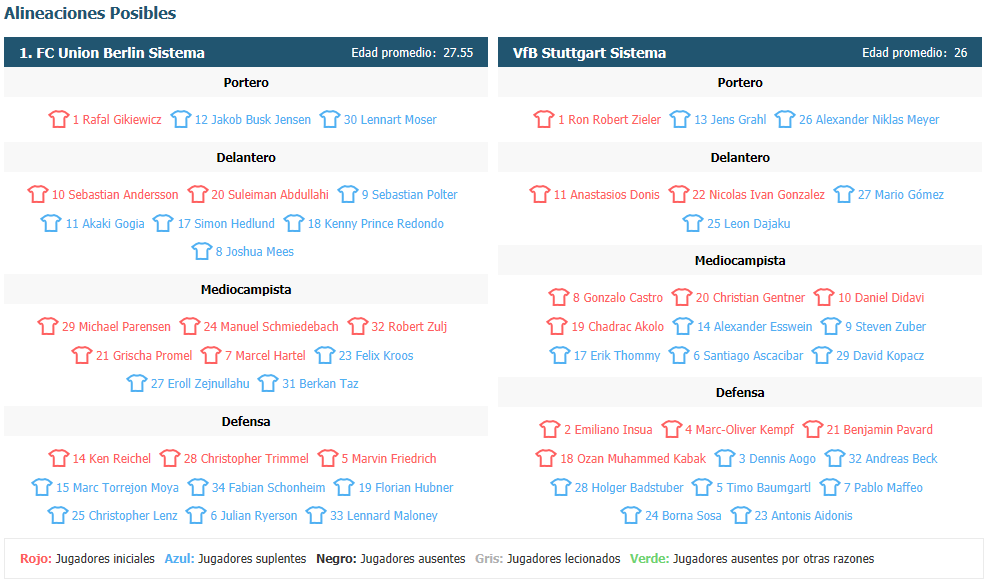Click the red shirt icon beside Suleiman Abdullahi
The height and width of the screenshot is (579, 991).
tap(198, 194)
